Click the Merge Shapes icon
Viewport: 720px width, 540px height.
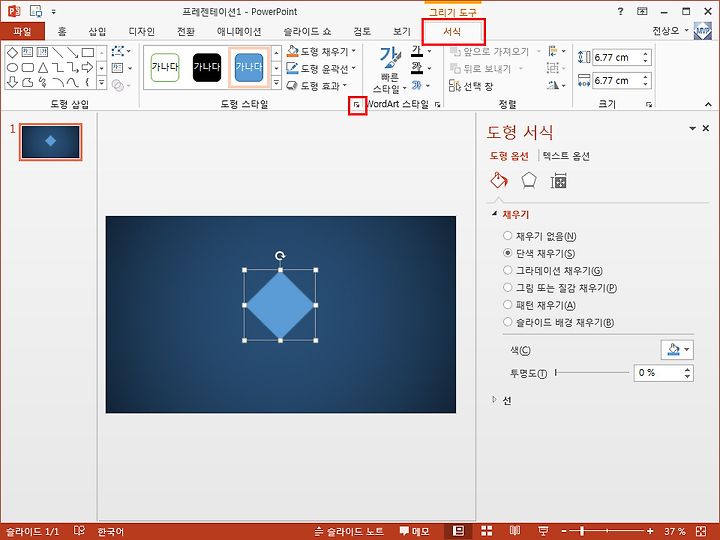pyautogui.click(x=120, y=85)
